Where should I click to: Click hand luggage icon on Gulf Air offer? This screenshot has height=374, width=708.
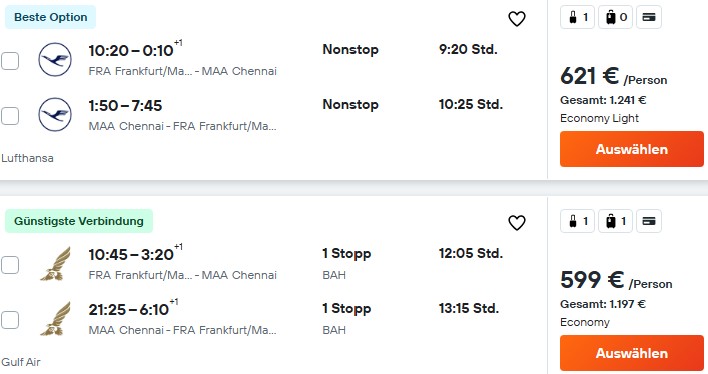578,221
